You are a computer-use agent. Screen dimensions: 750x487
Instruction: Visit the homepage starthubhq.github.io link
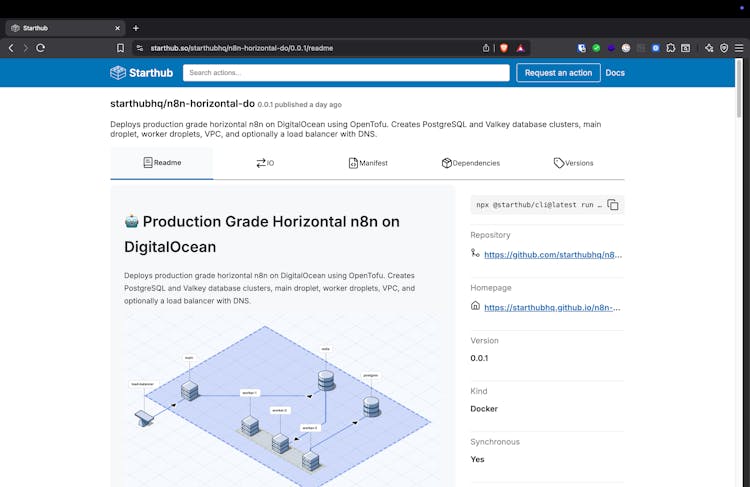tap(552, 307)
